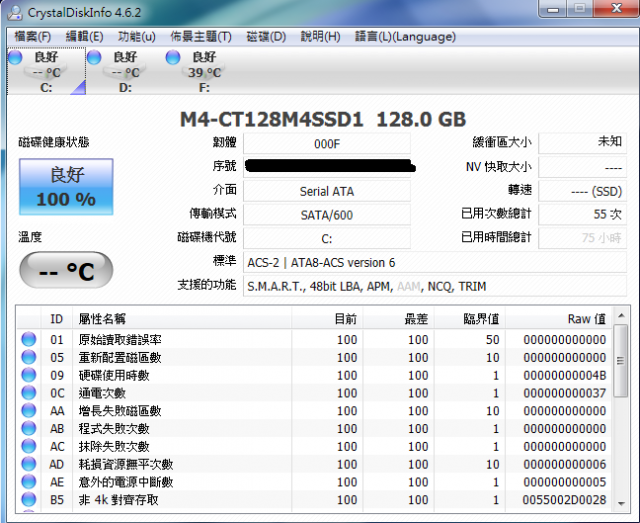Click raw value 000000000037
The image size is (640, 523).
pos(564,393)
